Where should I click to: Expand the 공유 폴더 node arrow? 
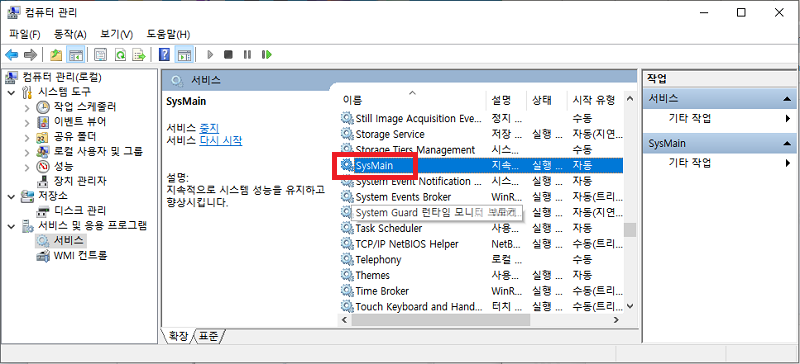27,137
